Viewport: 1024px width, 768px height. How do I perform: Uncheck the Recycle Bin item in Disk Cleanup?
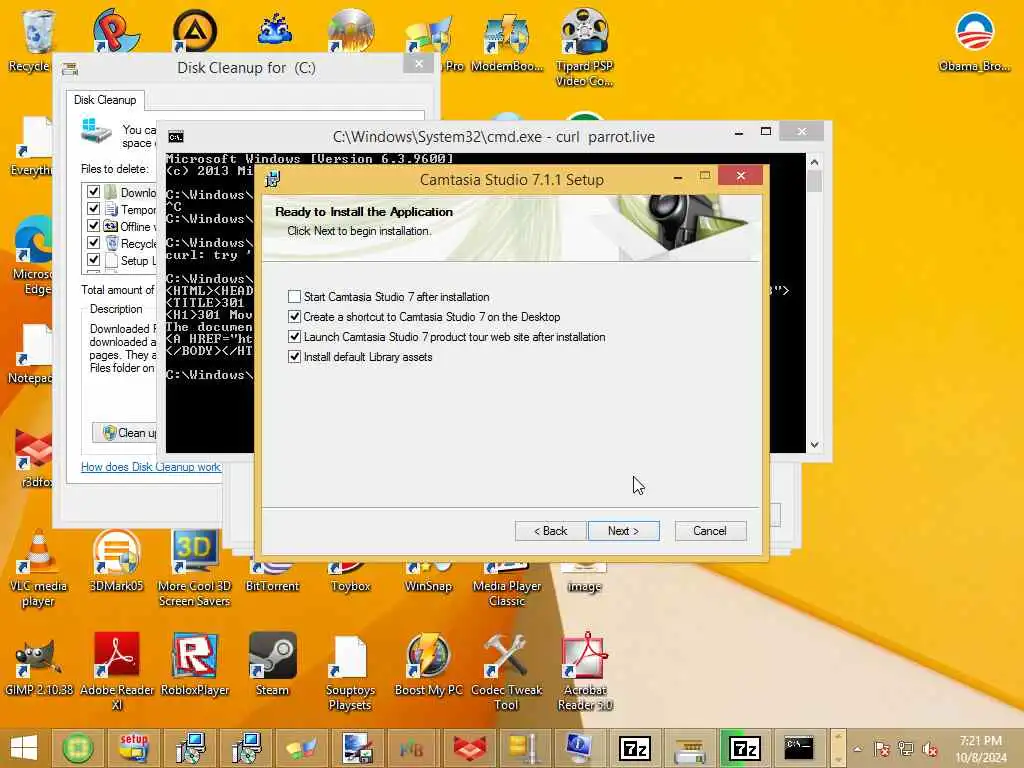coord(93,243)
